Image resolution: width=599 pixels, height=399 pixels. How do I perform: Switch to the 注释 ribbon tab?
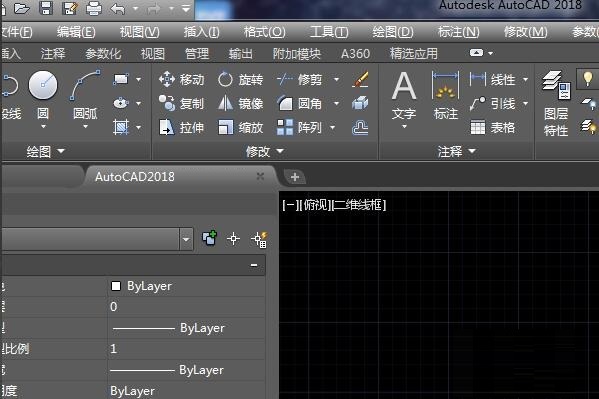coord(53,54)
